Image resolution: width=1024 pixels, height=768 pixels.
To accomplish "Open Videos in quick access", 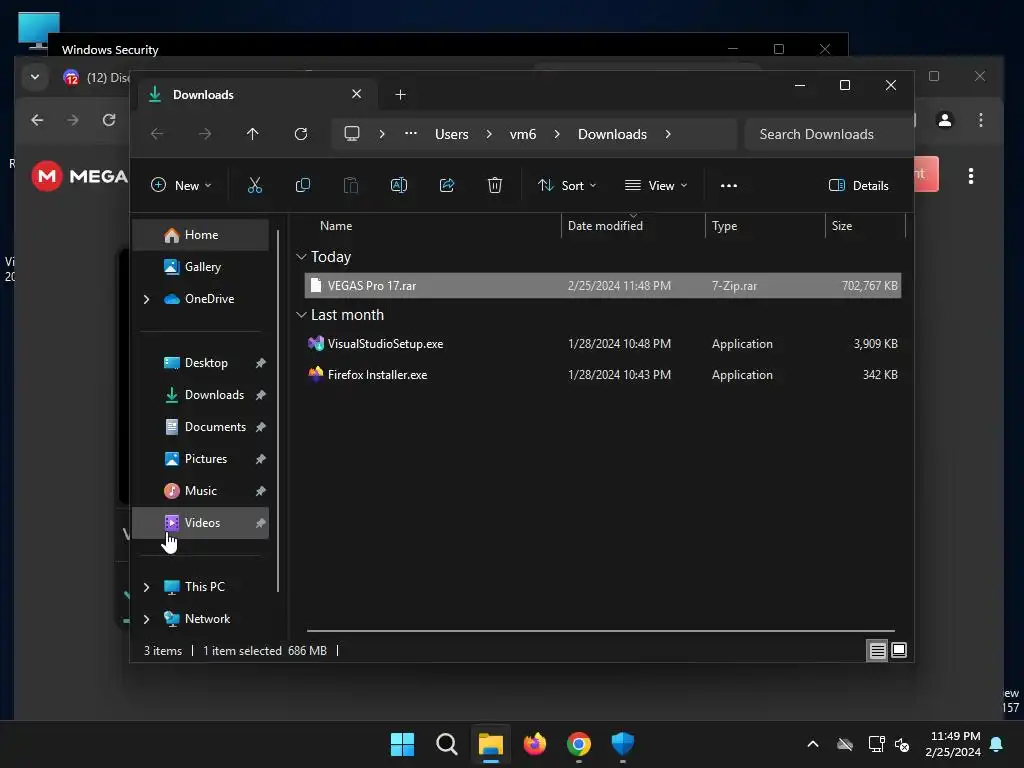I will [x=200, y=523].
